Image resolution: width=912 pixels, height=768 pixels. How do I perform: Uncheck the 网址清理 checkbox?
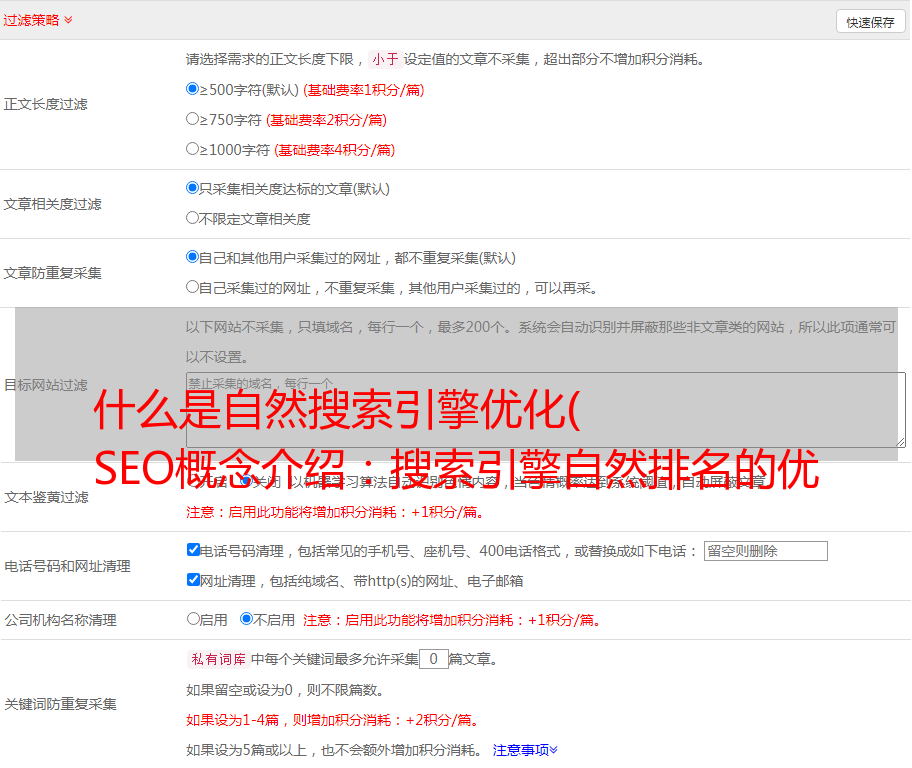click(x=194, y=580)
